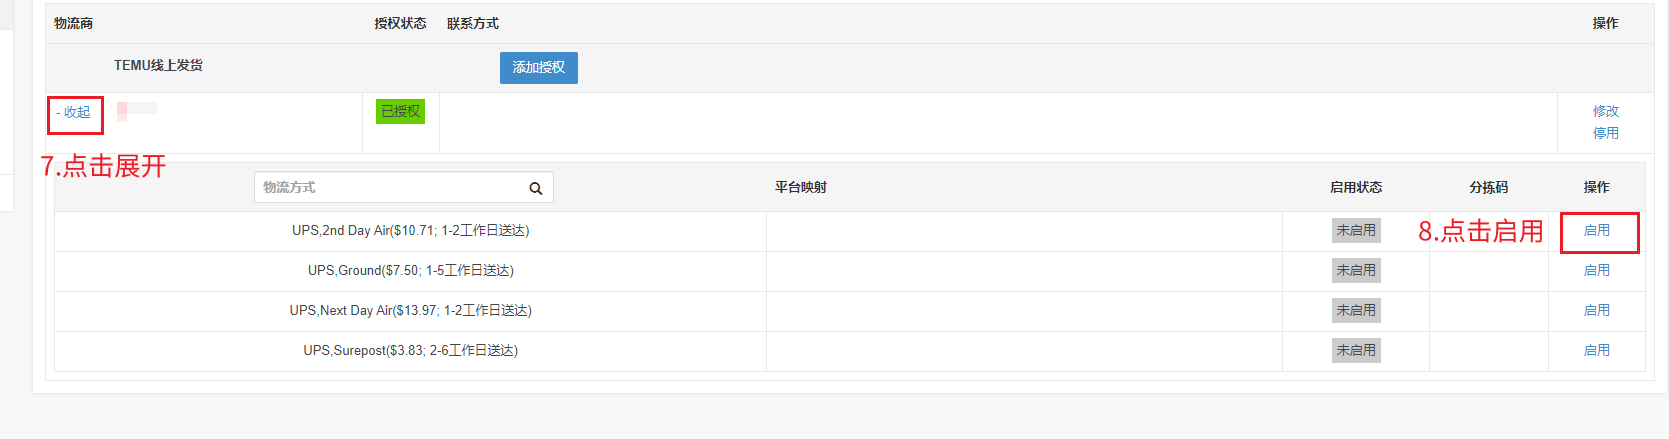This screenshot has height=439, width=1669.
Task: Click the search magnifier icon
Action: [x=536, y=188]
